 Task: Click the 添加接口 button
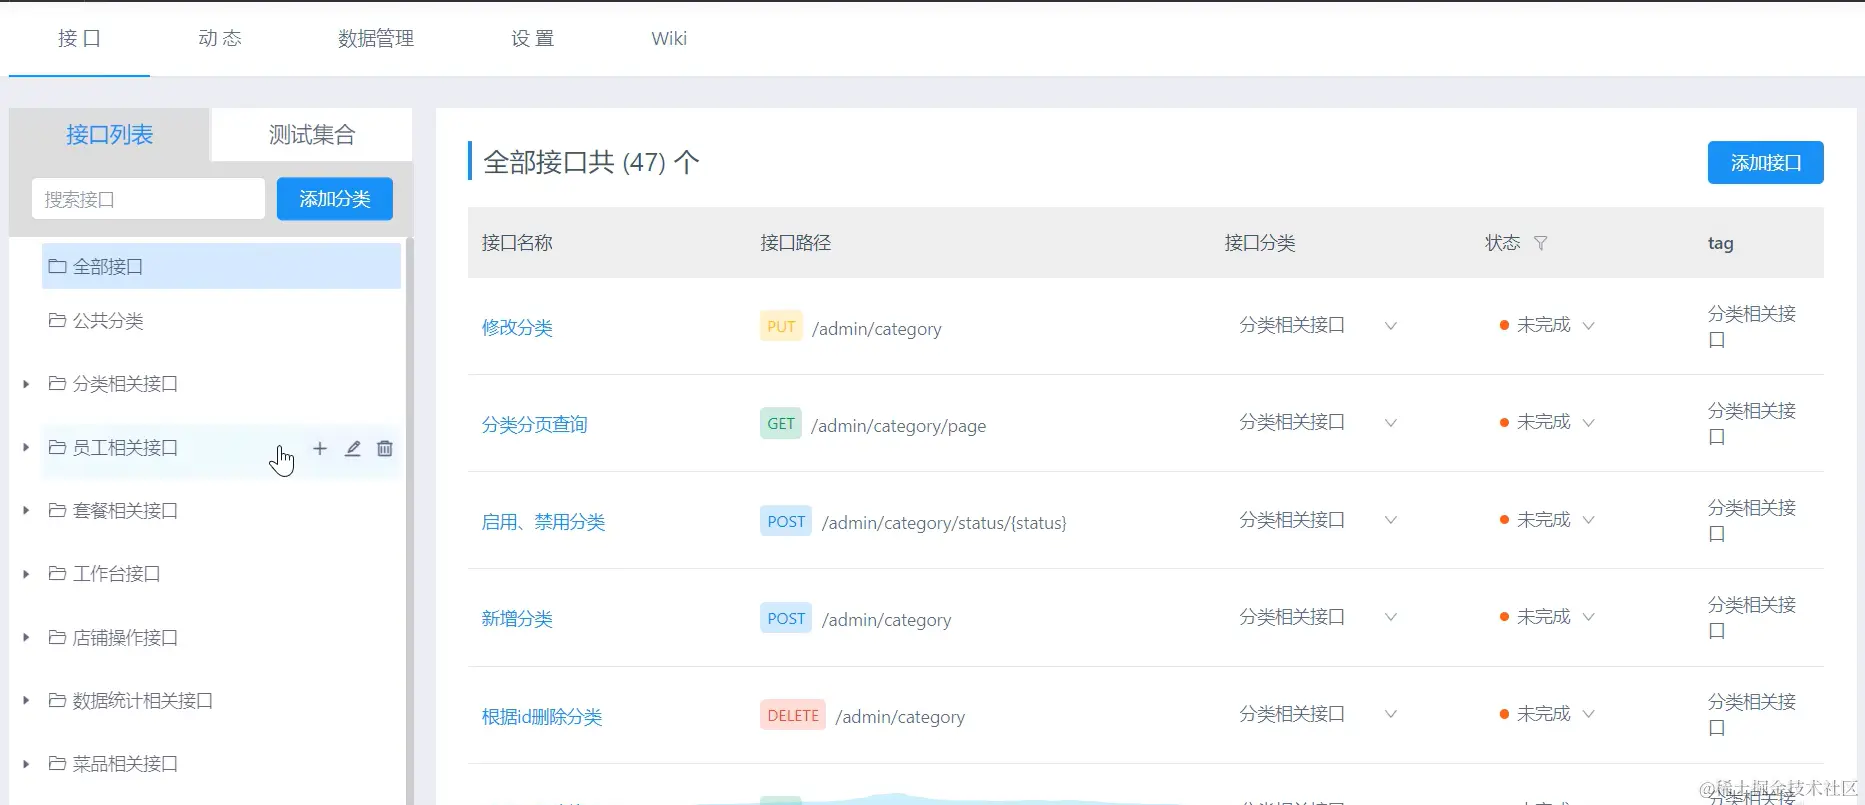(x=1766, y=163)
